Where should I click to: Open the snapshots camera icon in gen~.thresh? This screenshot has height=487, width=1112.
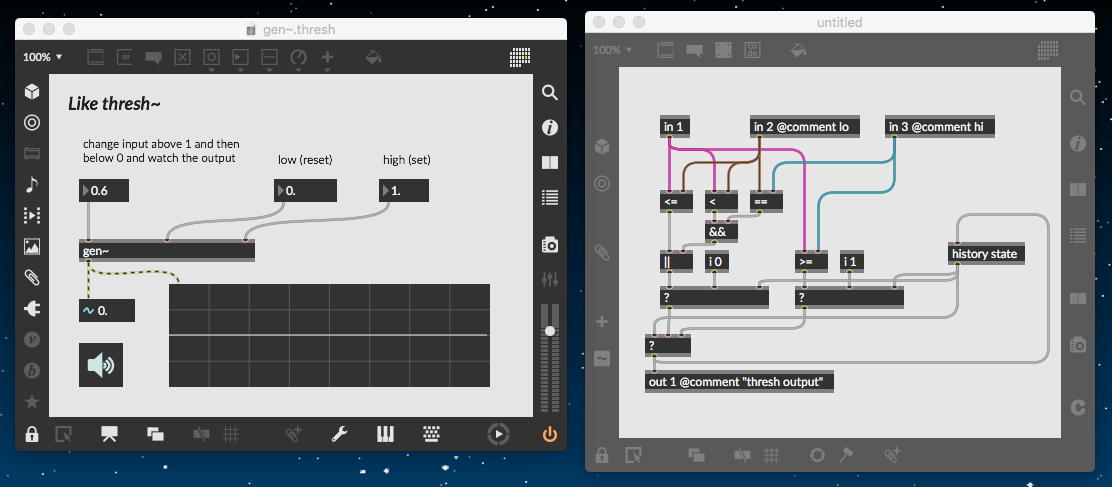tap(550, 245)
